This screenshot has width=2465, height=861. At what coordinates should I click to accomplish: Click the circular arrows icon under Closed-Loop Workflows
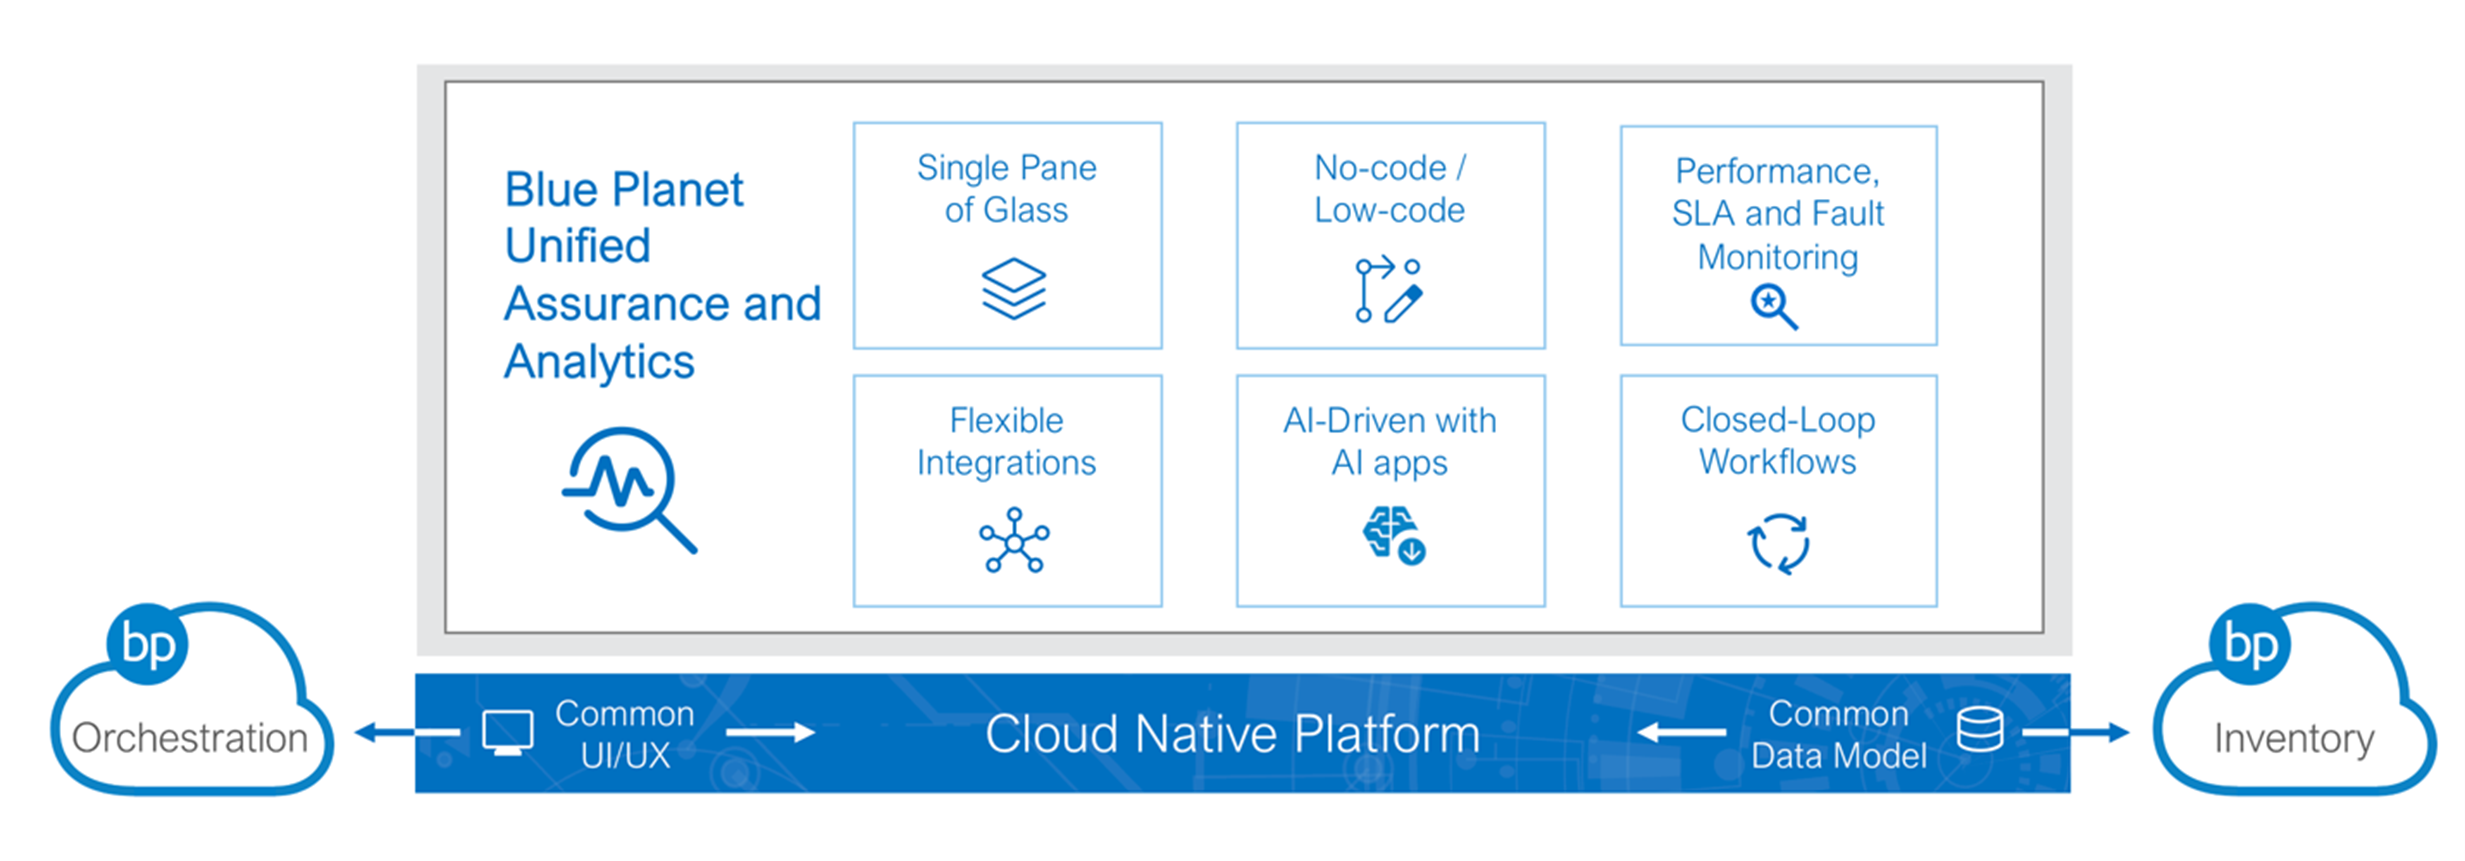click(1778, 543)
